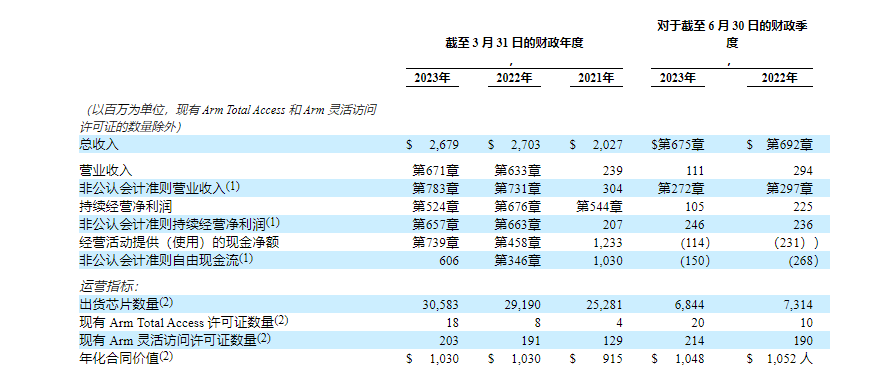This screenshot has height=383, width=875.
Task: Click the 营业收入 value 294
Action: [804, 171]
